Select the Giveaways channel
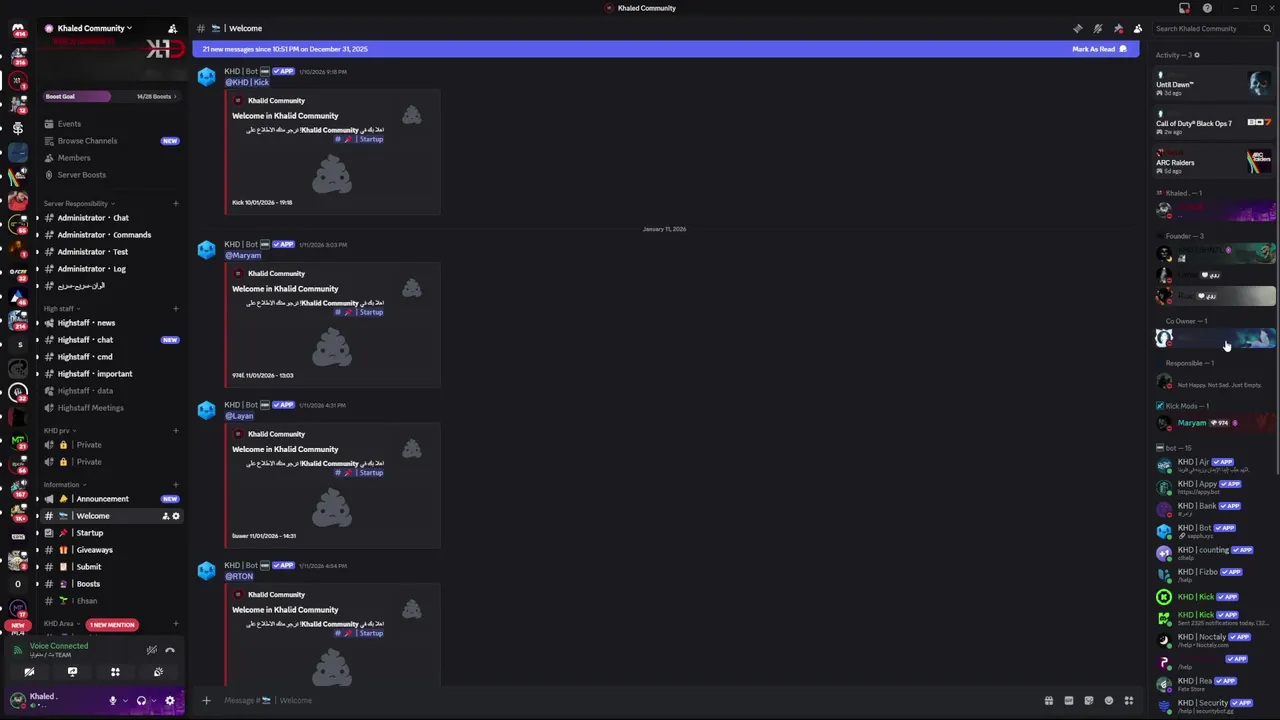Viewport: 1280px width, 720px height. pyautogui.click(x=110, y=550)
